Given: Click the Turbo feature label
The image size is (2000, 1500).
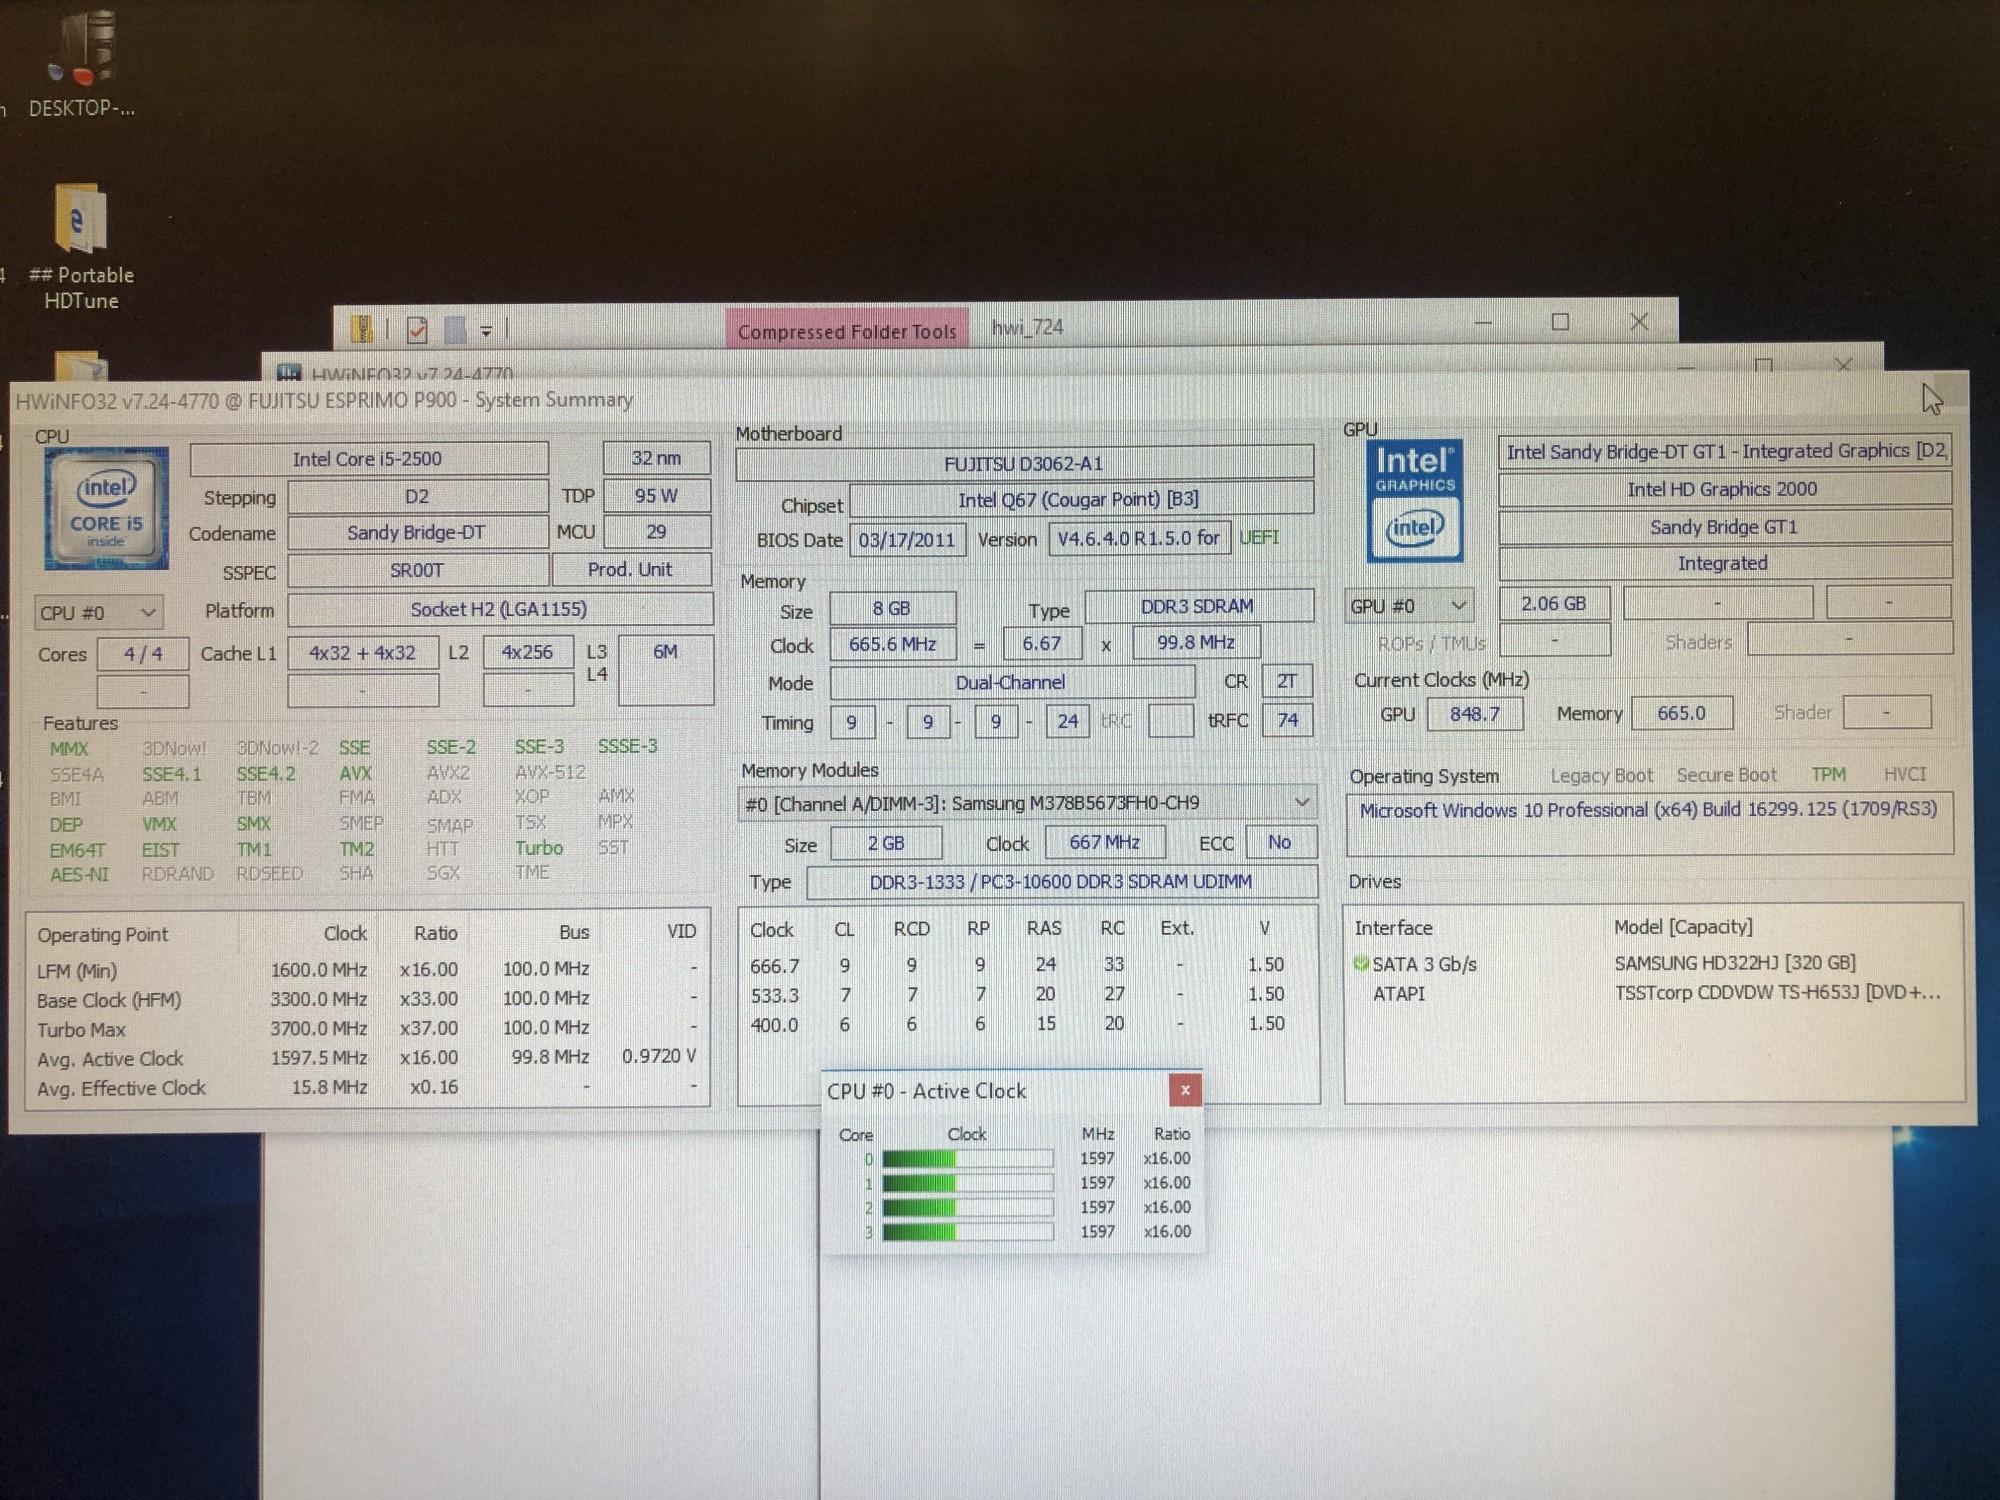Looking at the screenshot, I should click(x=539, y=848).
